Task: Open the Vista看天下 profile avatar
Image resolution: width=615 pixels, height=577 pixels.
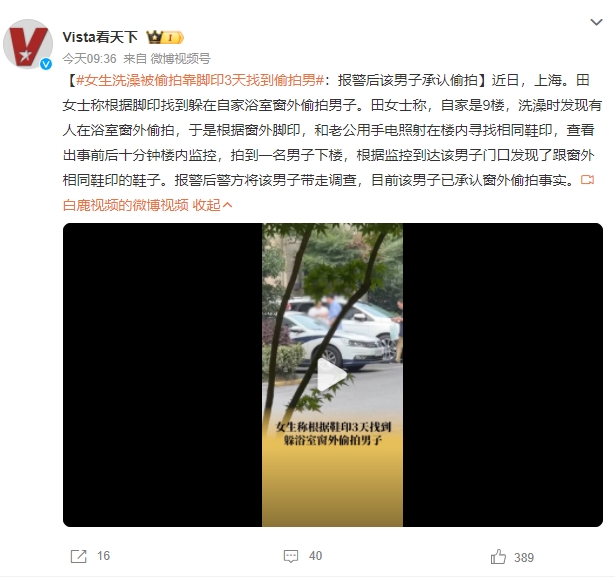Action: [x=27, y=44]
